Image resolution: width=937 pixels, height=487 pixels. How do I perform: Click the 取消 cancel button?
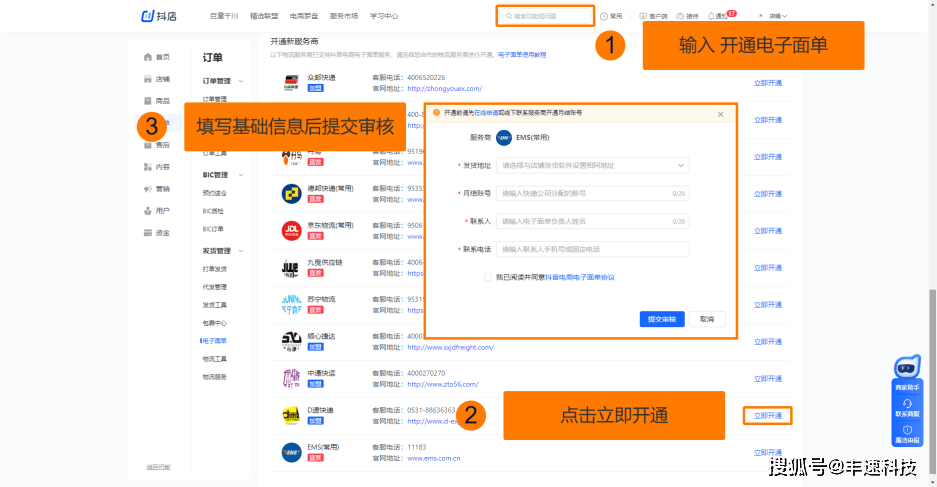707,319
